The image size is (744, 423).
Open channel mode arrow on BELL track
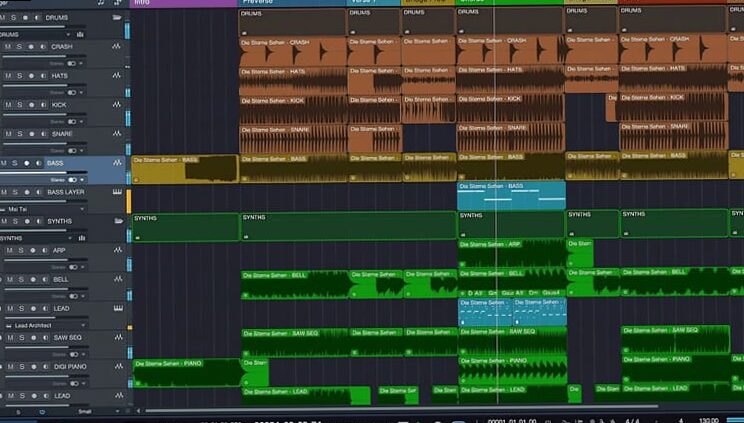[83, 296]
